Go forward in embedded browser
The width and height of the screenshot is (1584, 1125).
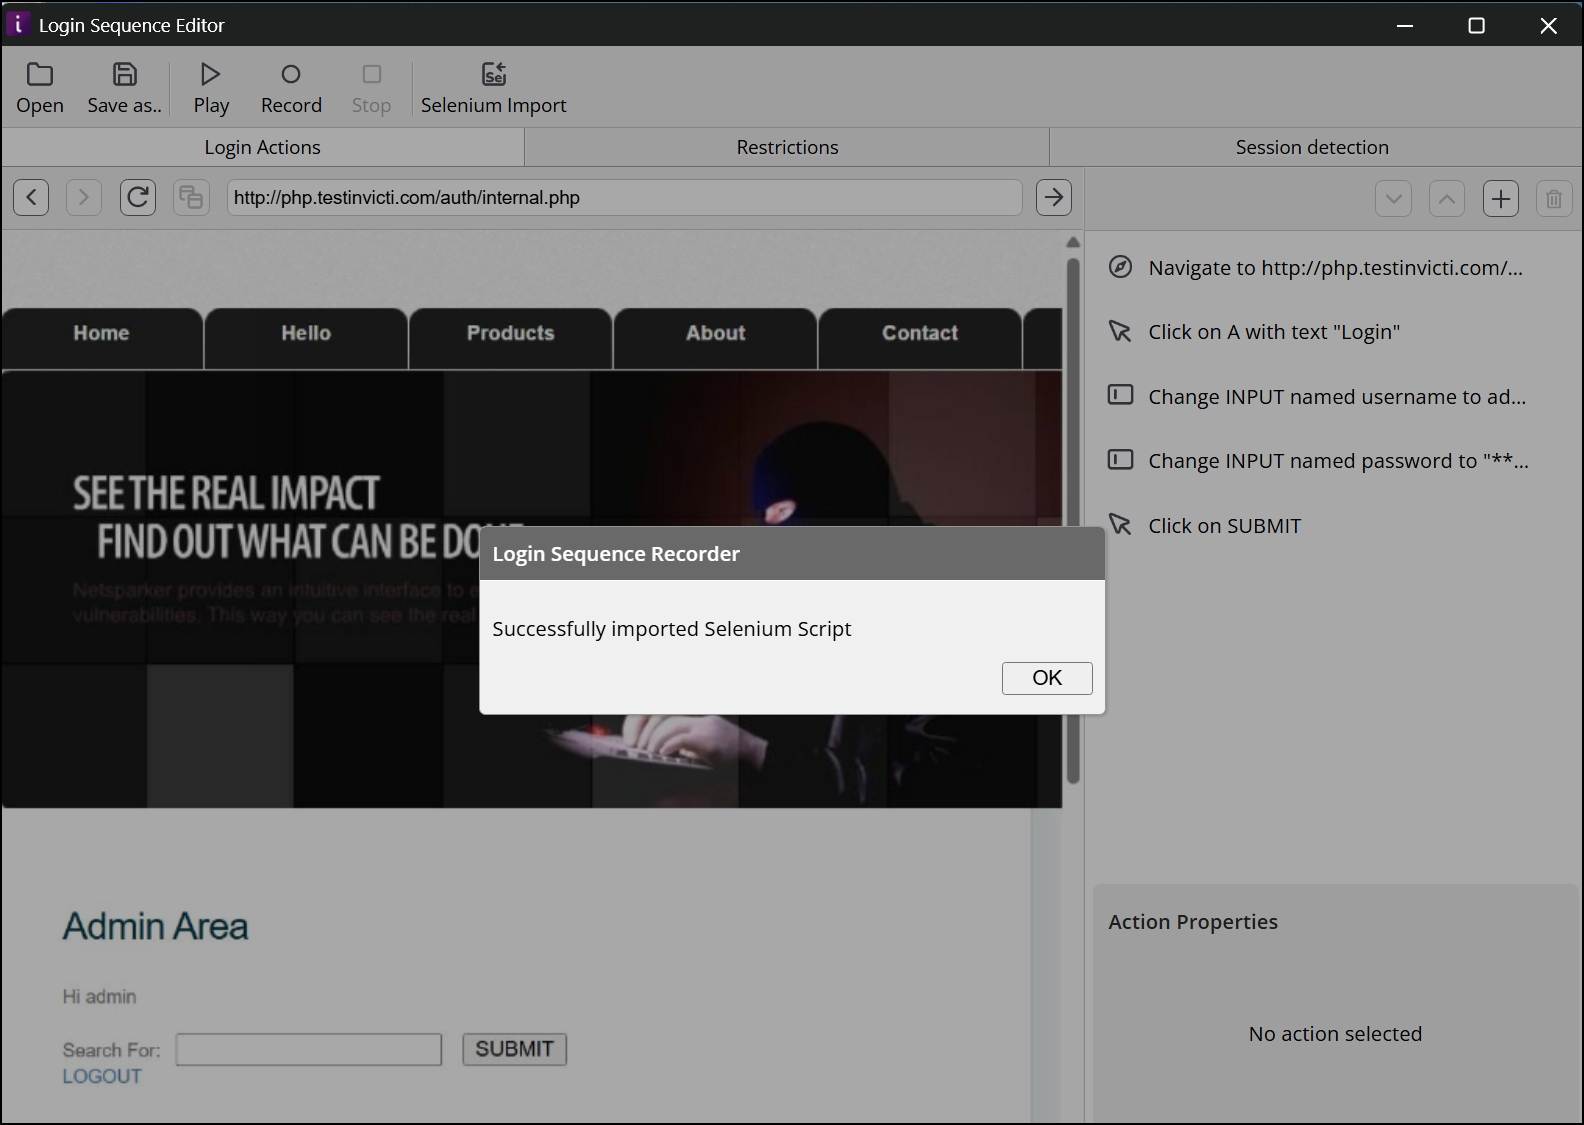pyautogui.click(x=84, y=197)
